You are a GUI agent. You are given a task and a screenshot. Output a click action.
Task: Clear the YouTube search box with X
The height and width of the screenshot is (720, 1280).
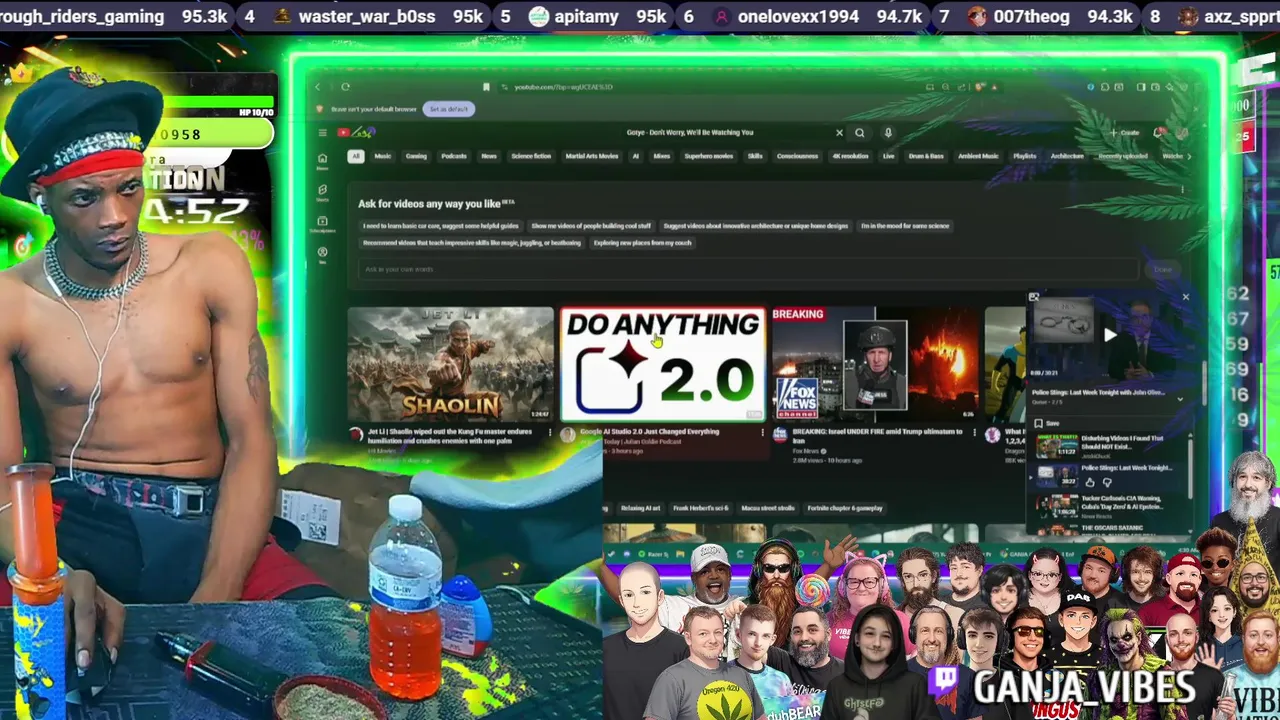coord(839,133)
